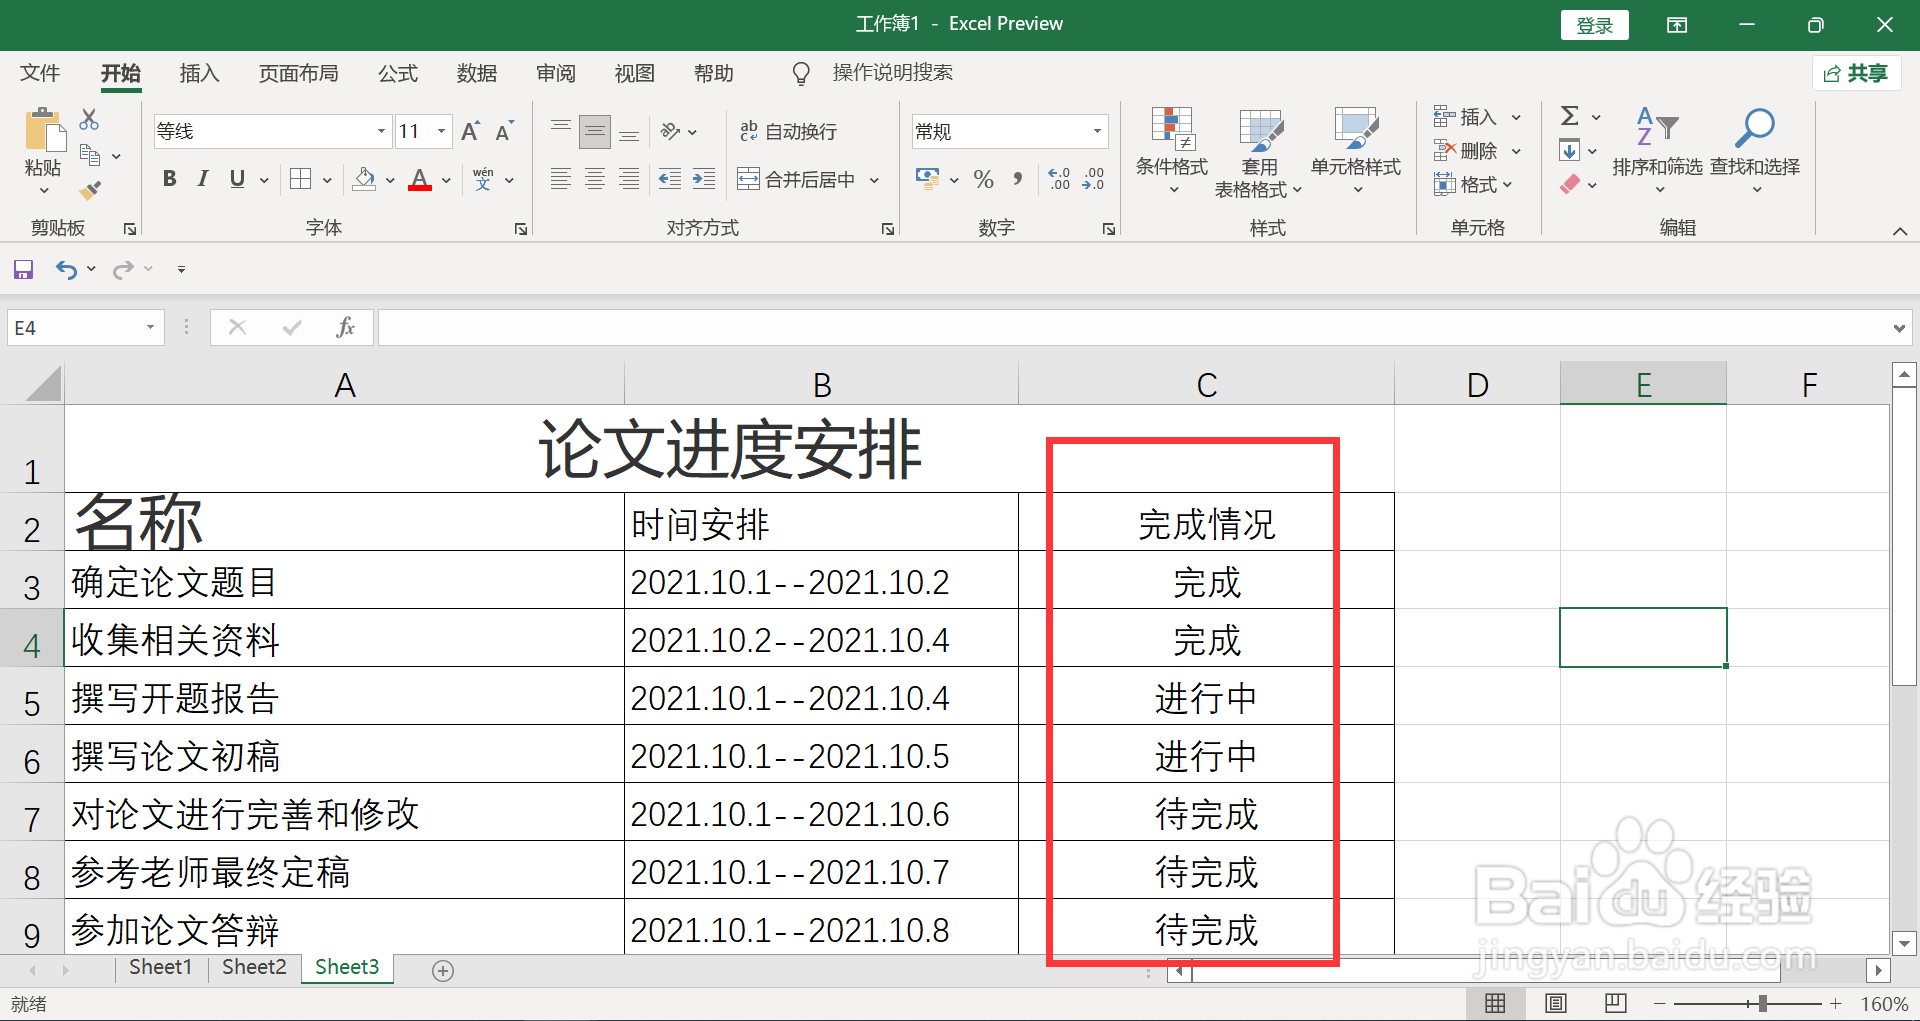
Task: Open Sheet2 tab
Action: (254, 967)
